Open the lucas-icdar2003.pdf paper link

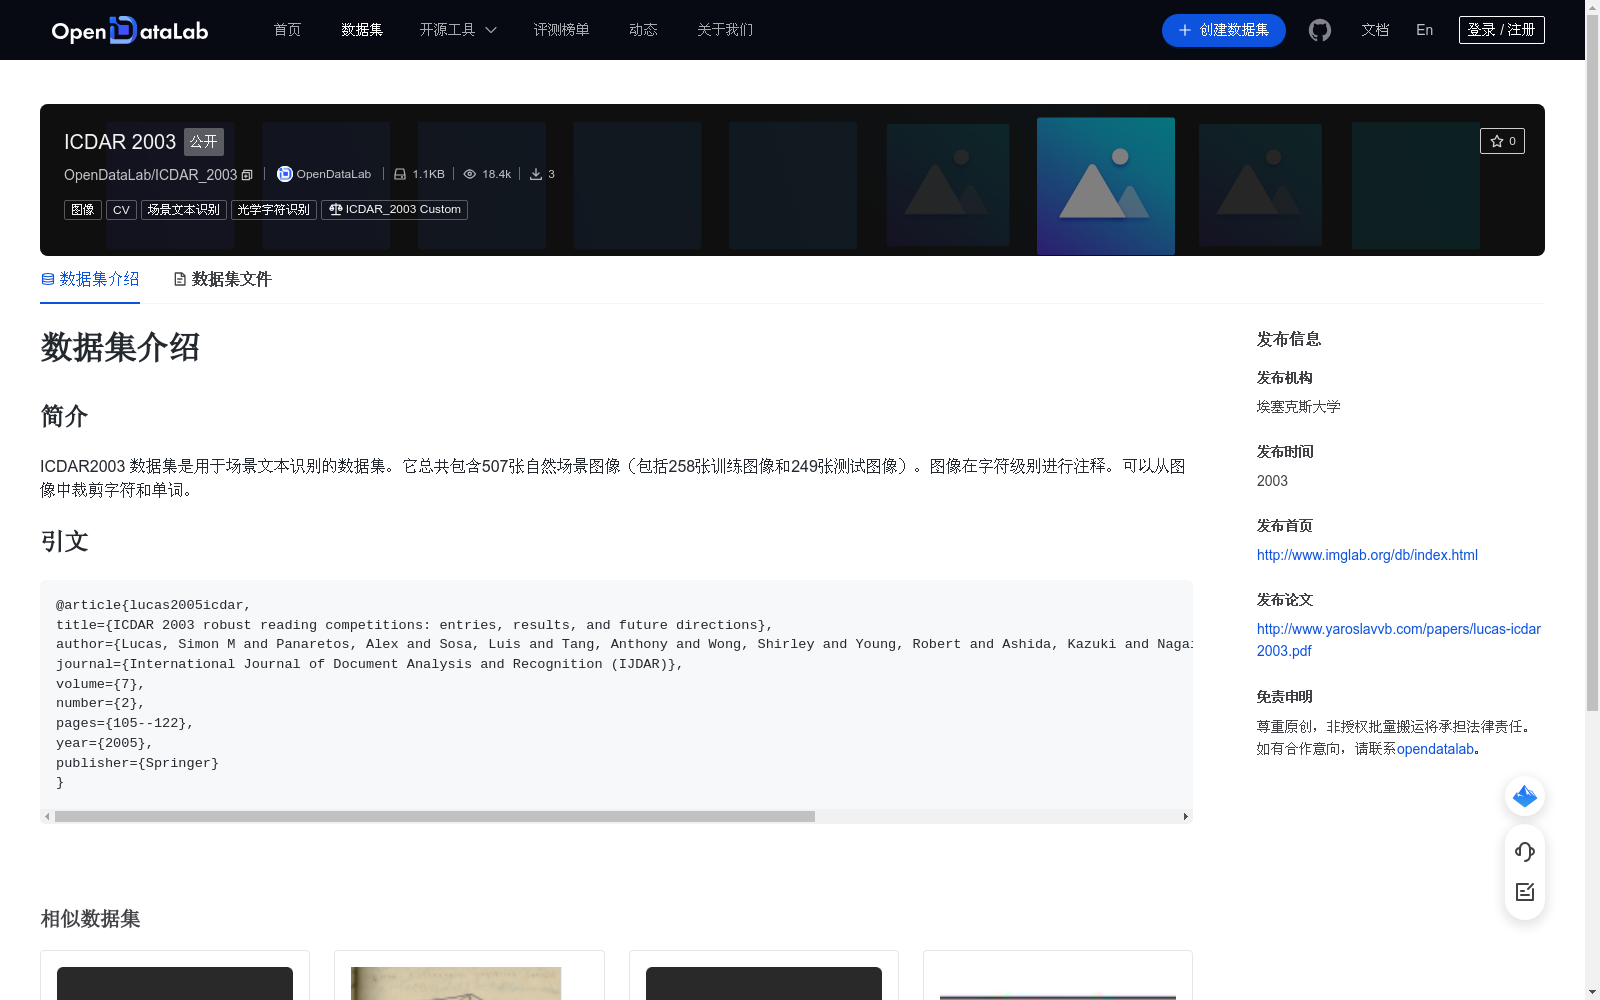[1399, 640]
